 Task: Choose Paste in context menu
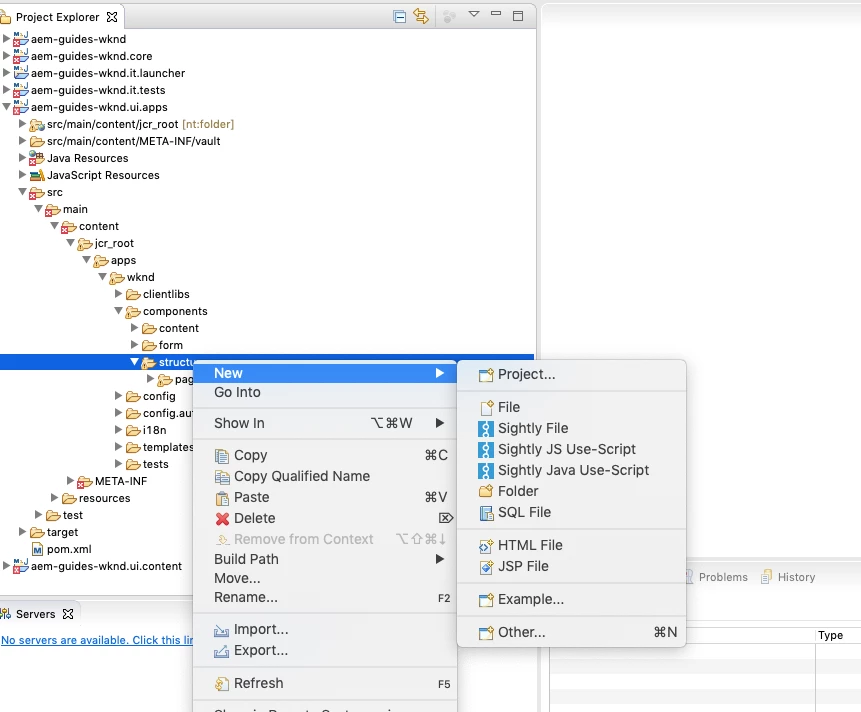(325, 497)
